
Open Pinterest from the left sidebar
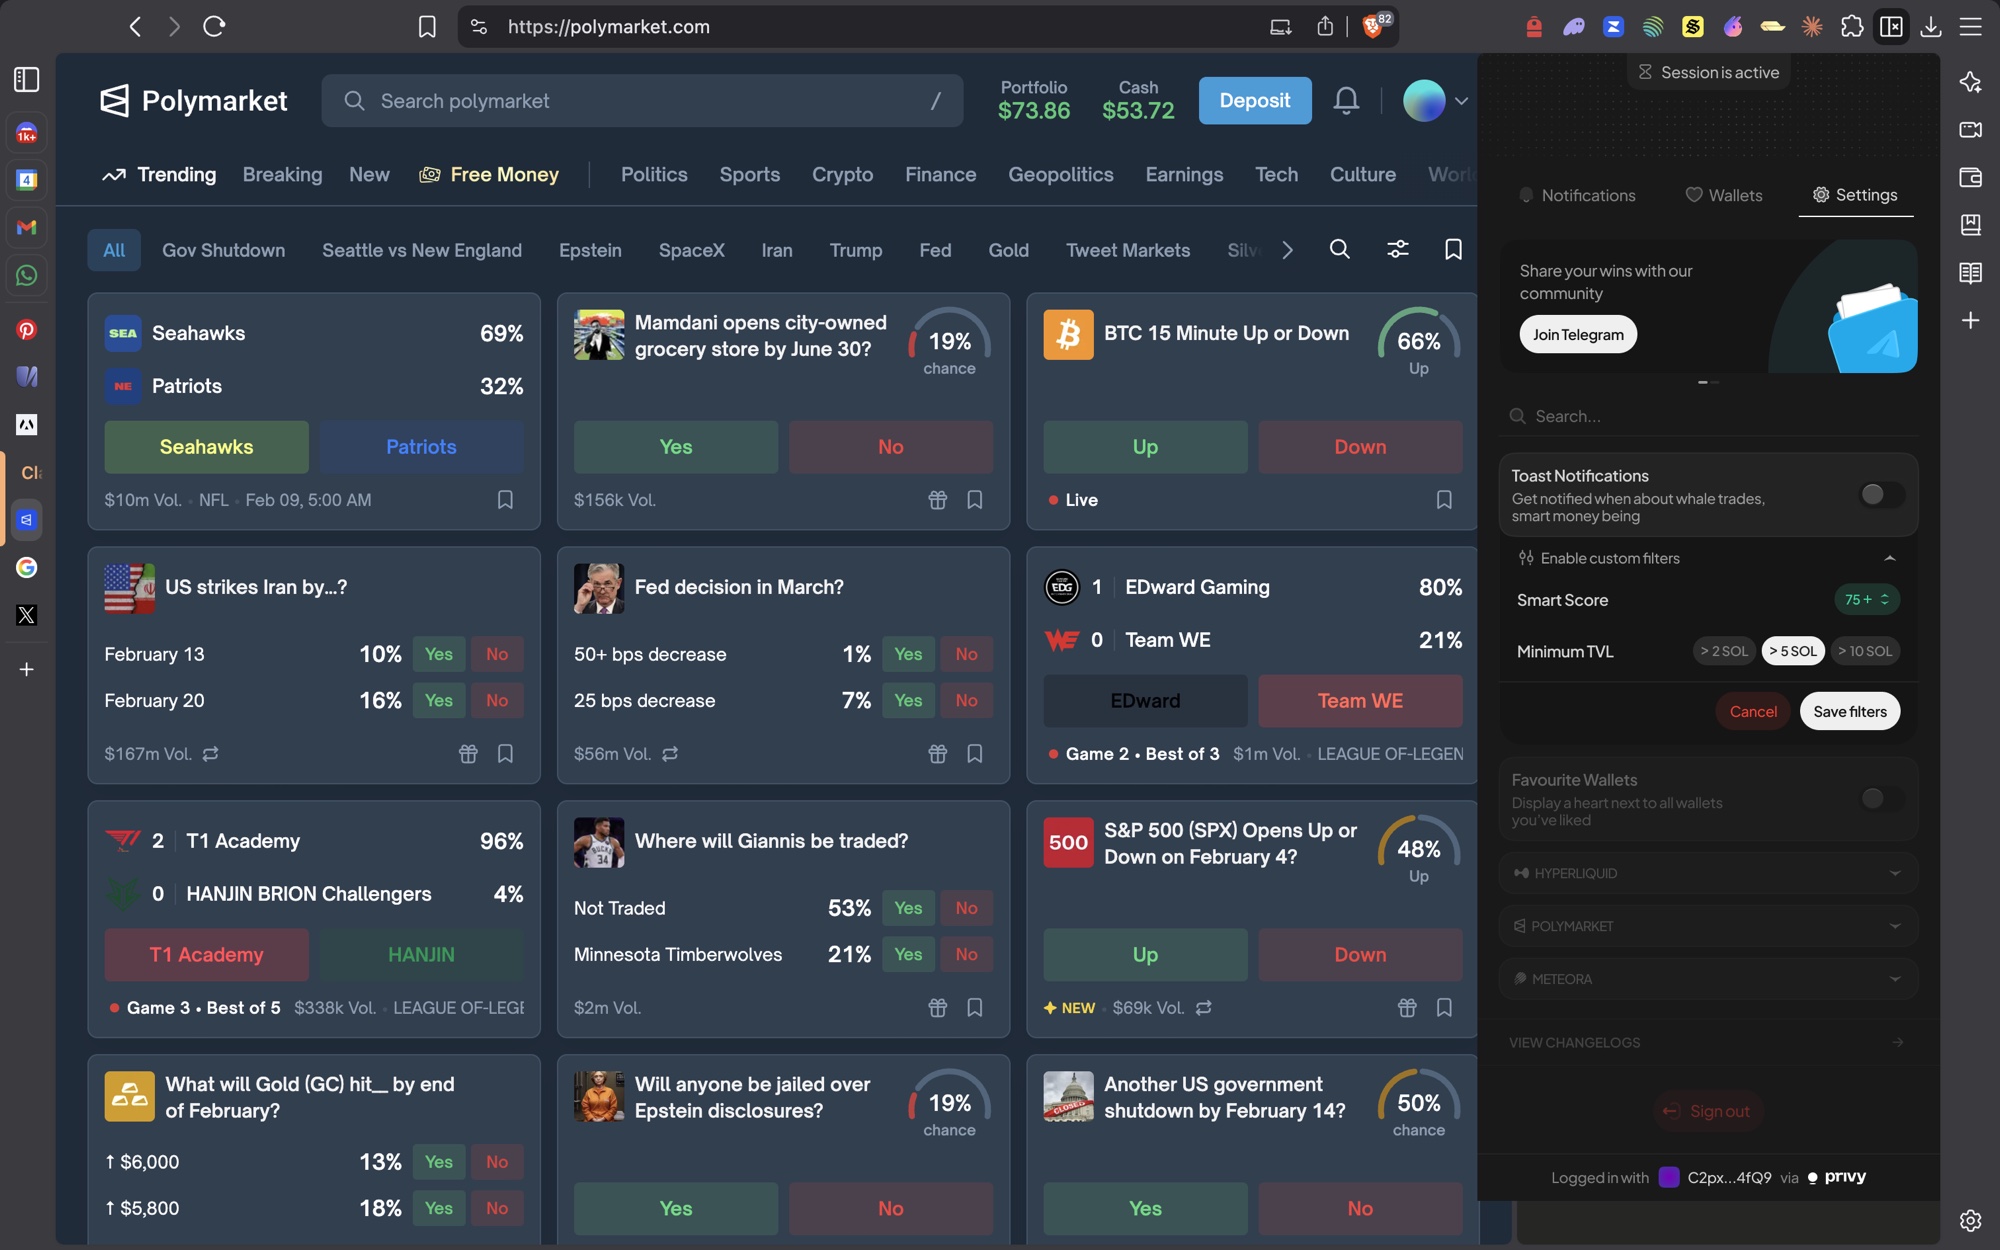(27, 329)
